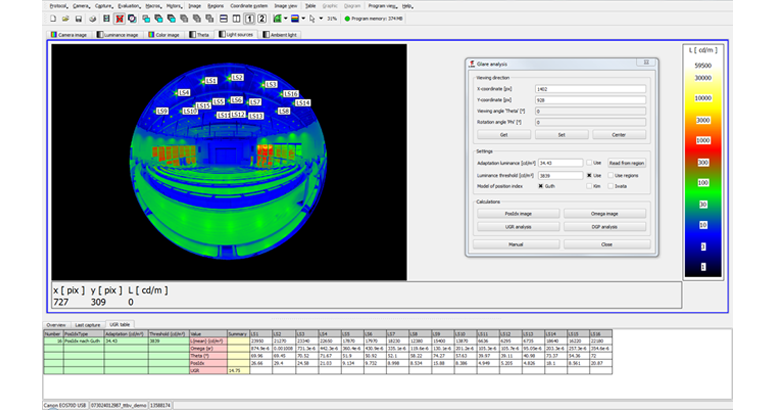Open the Camera menu
The height and width of the screenshot is (410, 775).
[81, 6]
